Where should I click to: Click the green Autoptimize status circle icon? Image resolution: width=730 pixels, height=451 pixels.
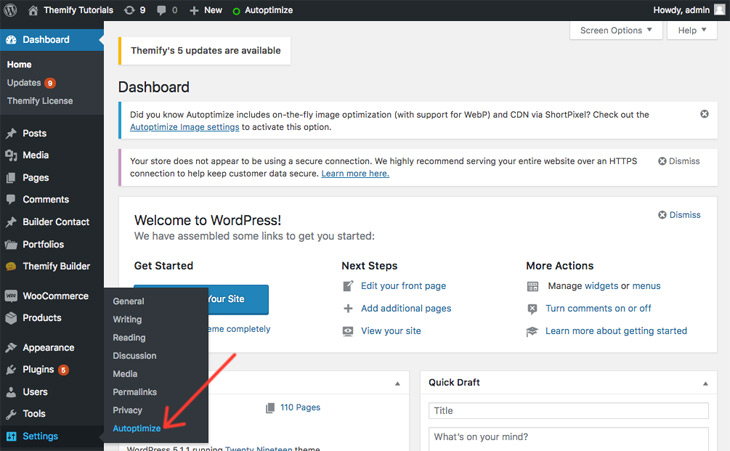coord(236,11)
